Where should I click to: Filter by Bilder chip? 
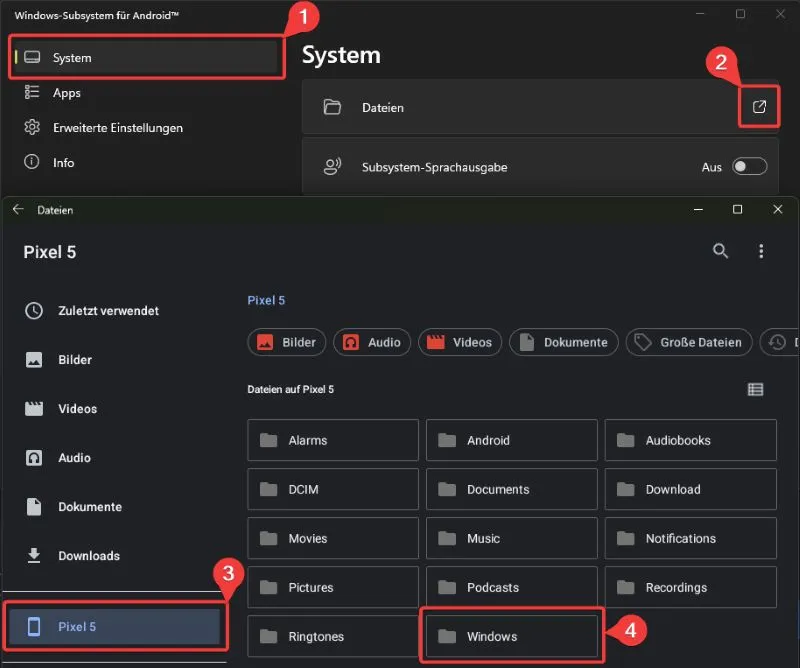pos(286,342)
